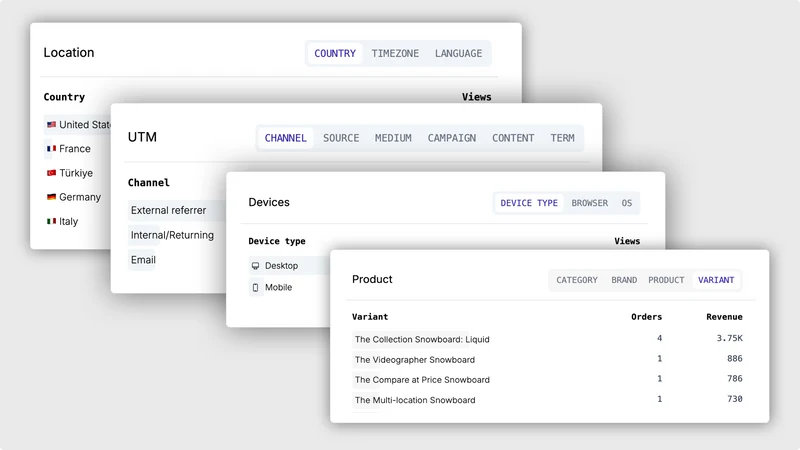Click the France flag icon
800x450 pixels.
pos(52,148)
